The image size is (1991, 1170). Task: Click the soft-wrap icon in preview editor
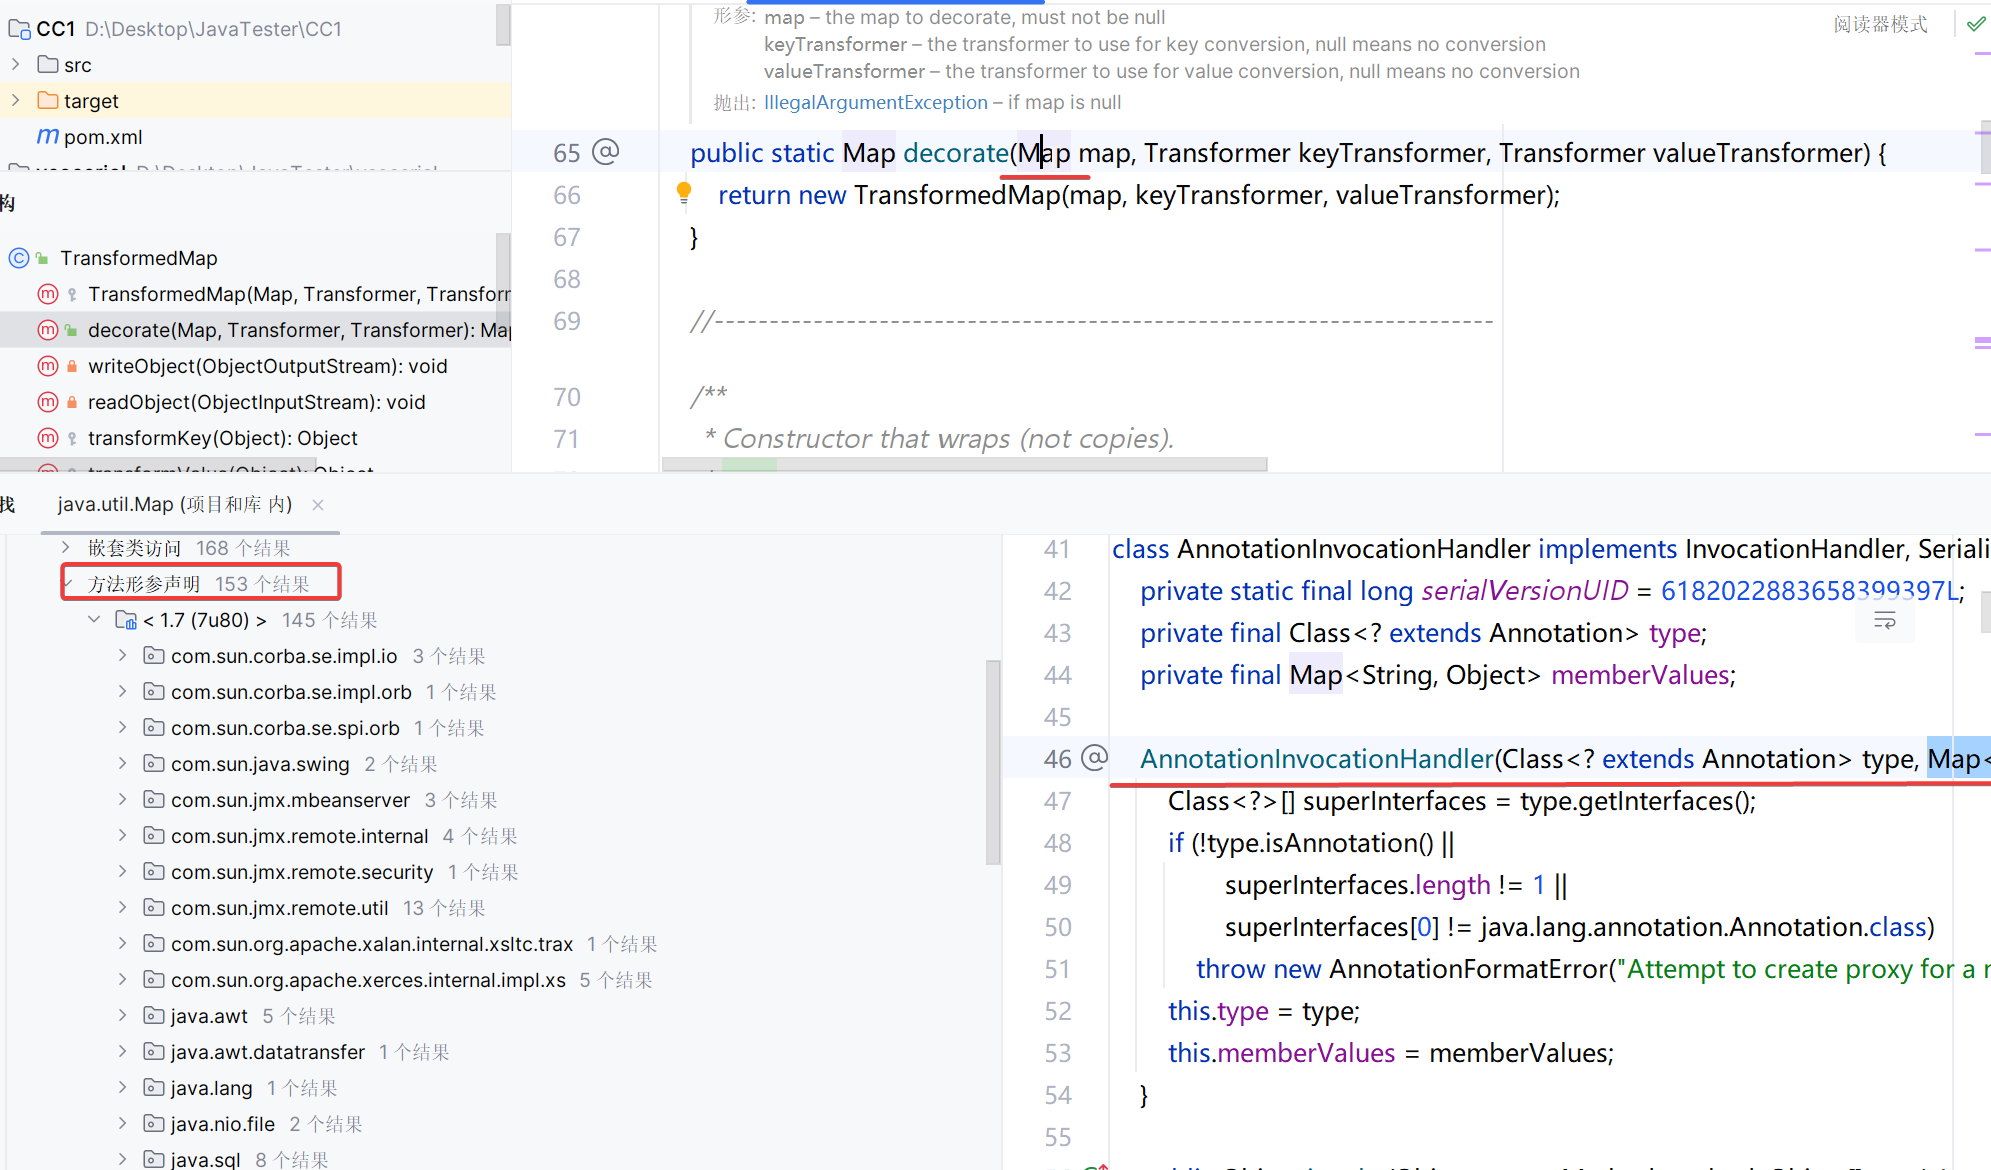(x=1885, y=621)
